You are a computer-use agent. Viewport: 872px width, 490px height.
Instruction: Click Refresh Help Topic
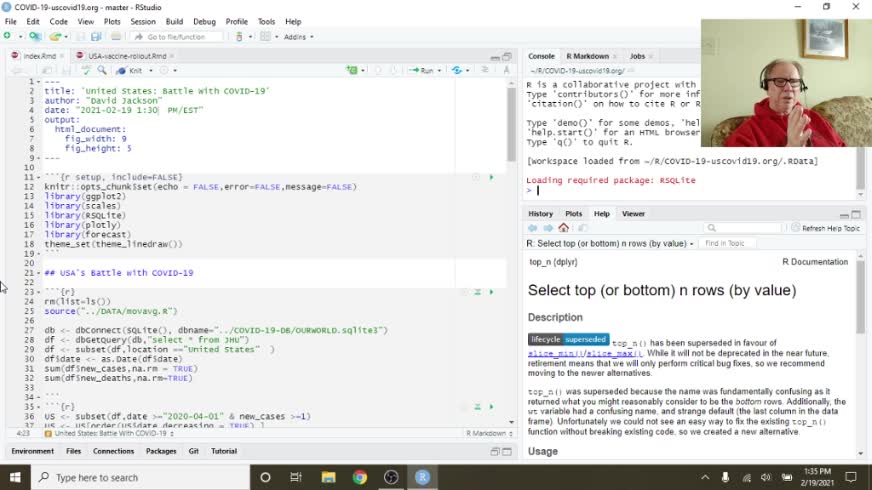(825, 228)
